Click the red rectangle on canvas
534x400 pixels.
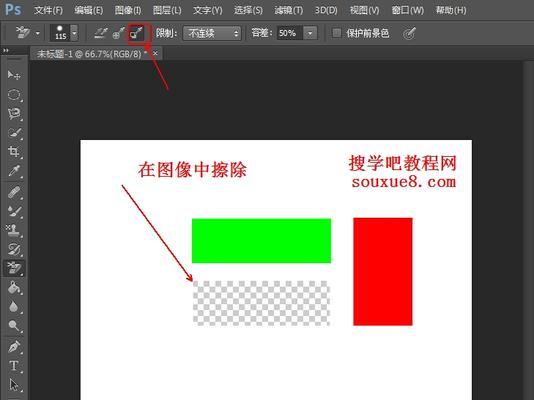383,272
